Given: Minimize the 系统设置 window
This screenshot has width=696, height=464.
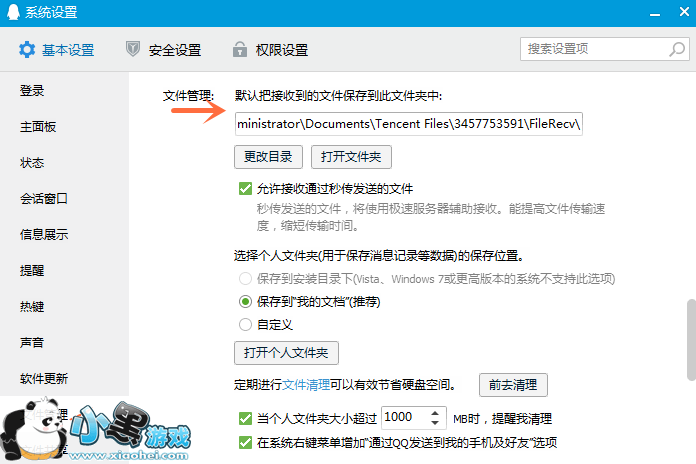Looking at the screenshot, I should click(655, 15).
